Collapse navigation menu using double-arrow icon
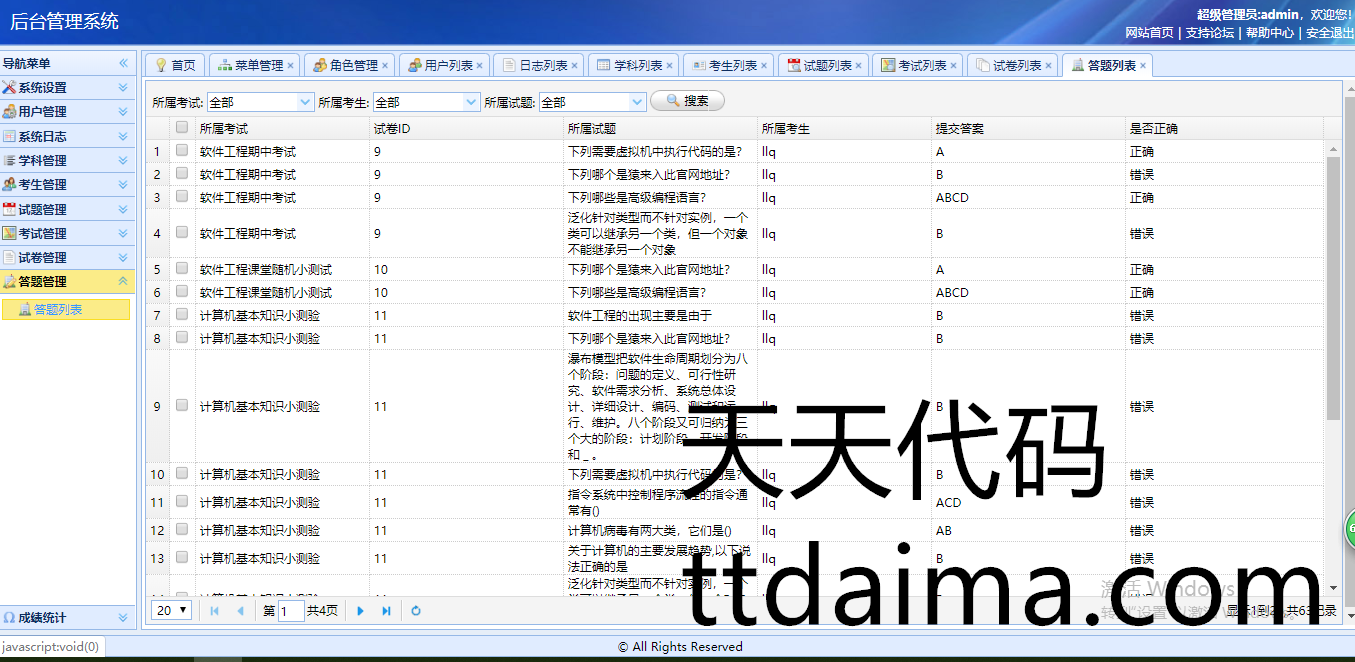 [x=124, y=63]
